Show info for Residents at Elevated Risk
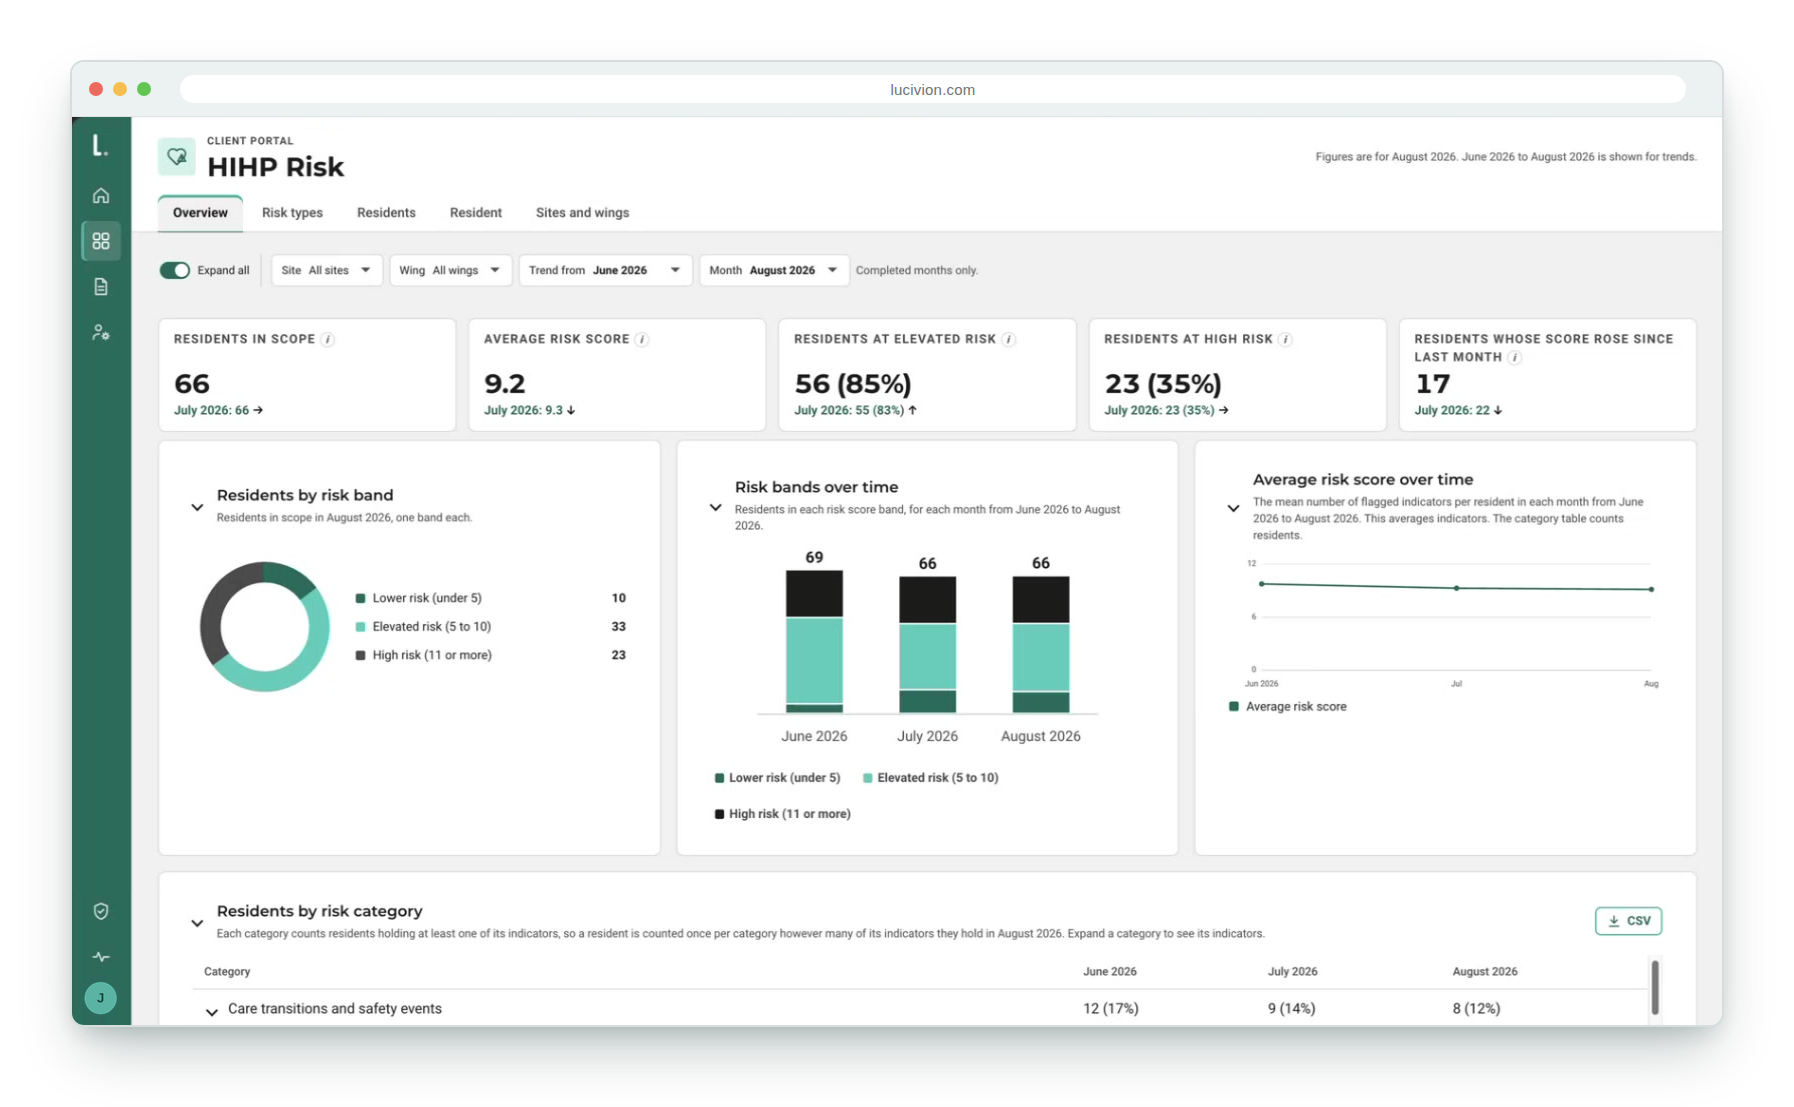Image resolution: width=1794 pixels, height=1107 pixels. click(x=1009, y=340)
